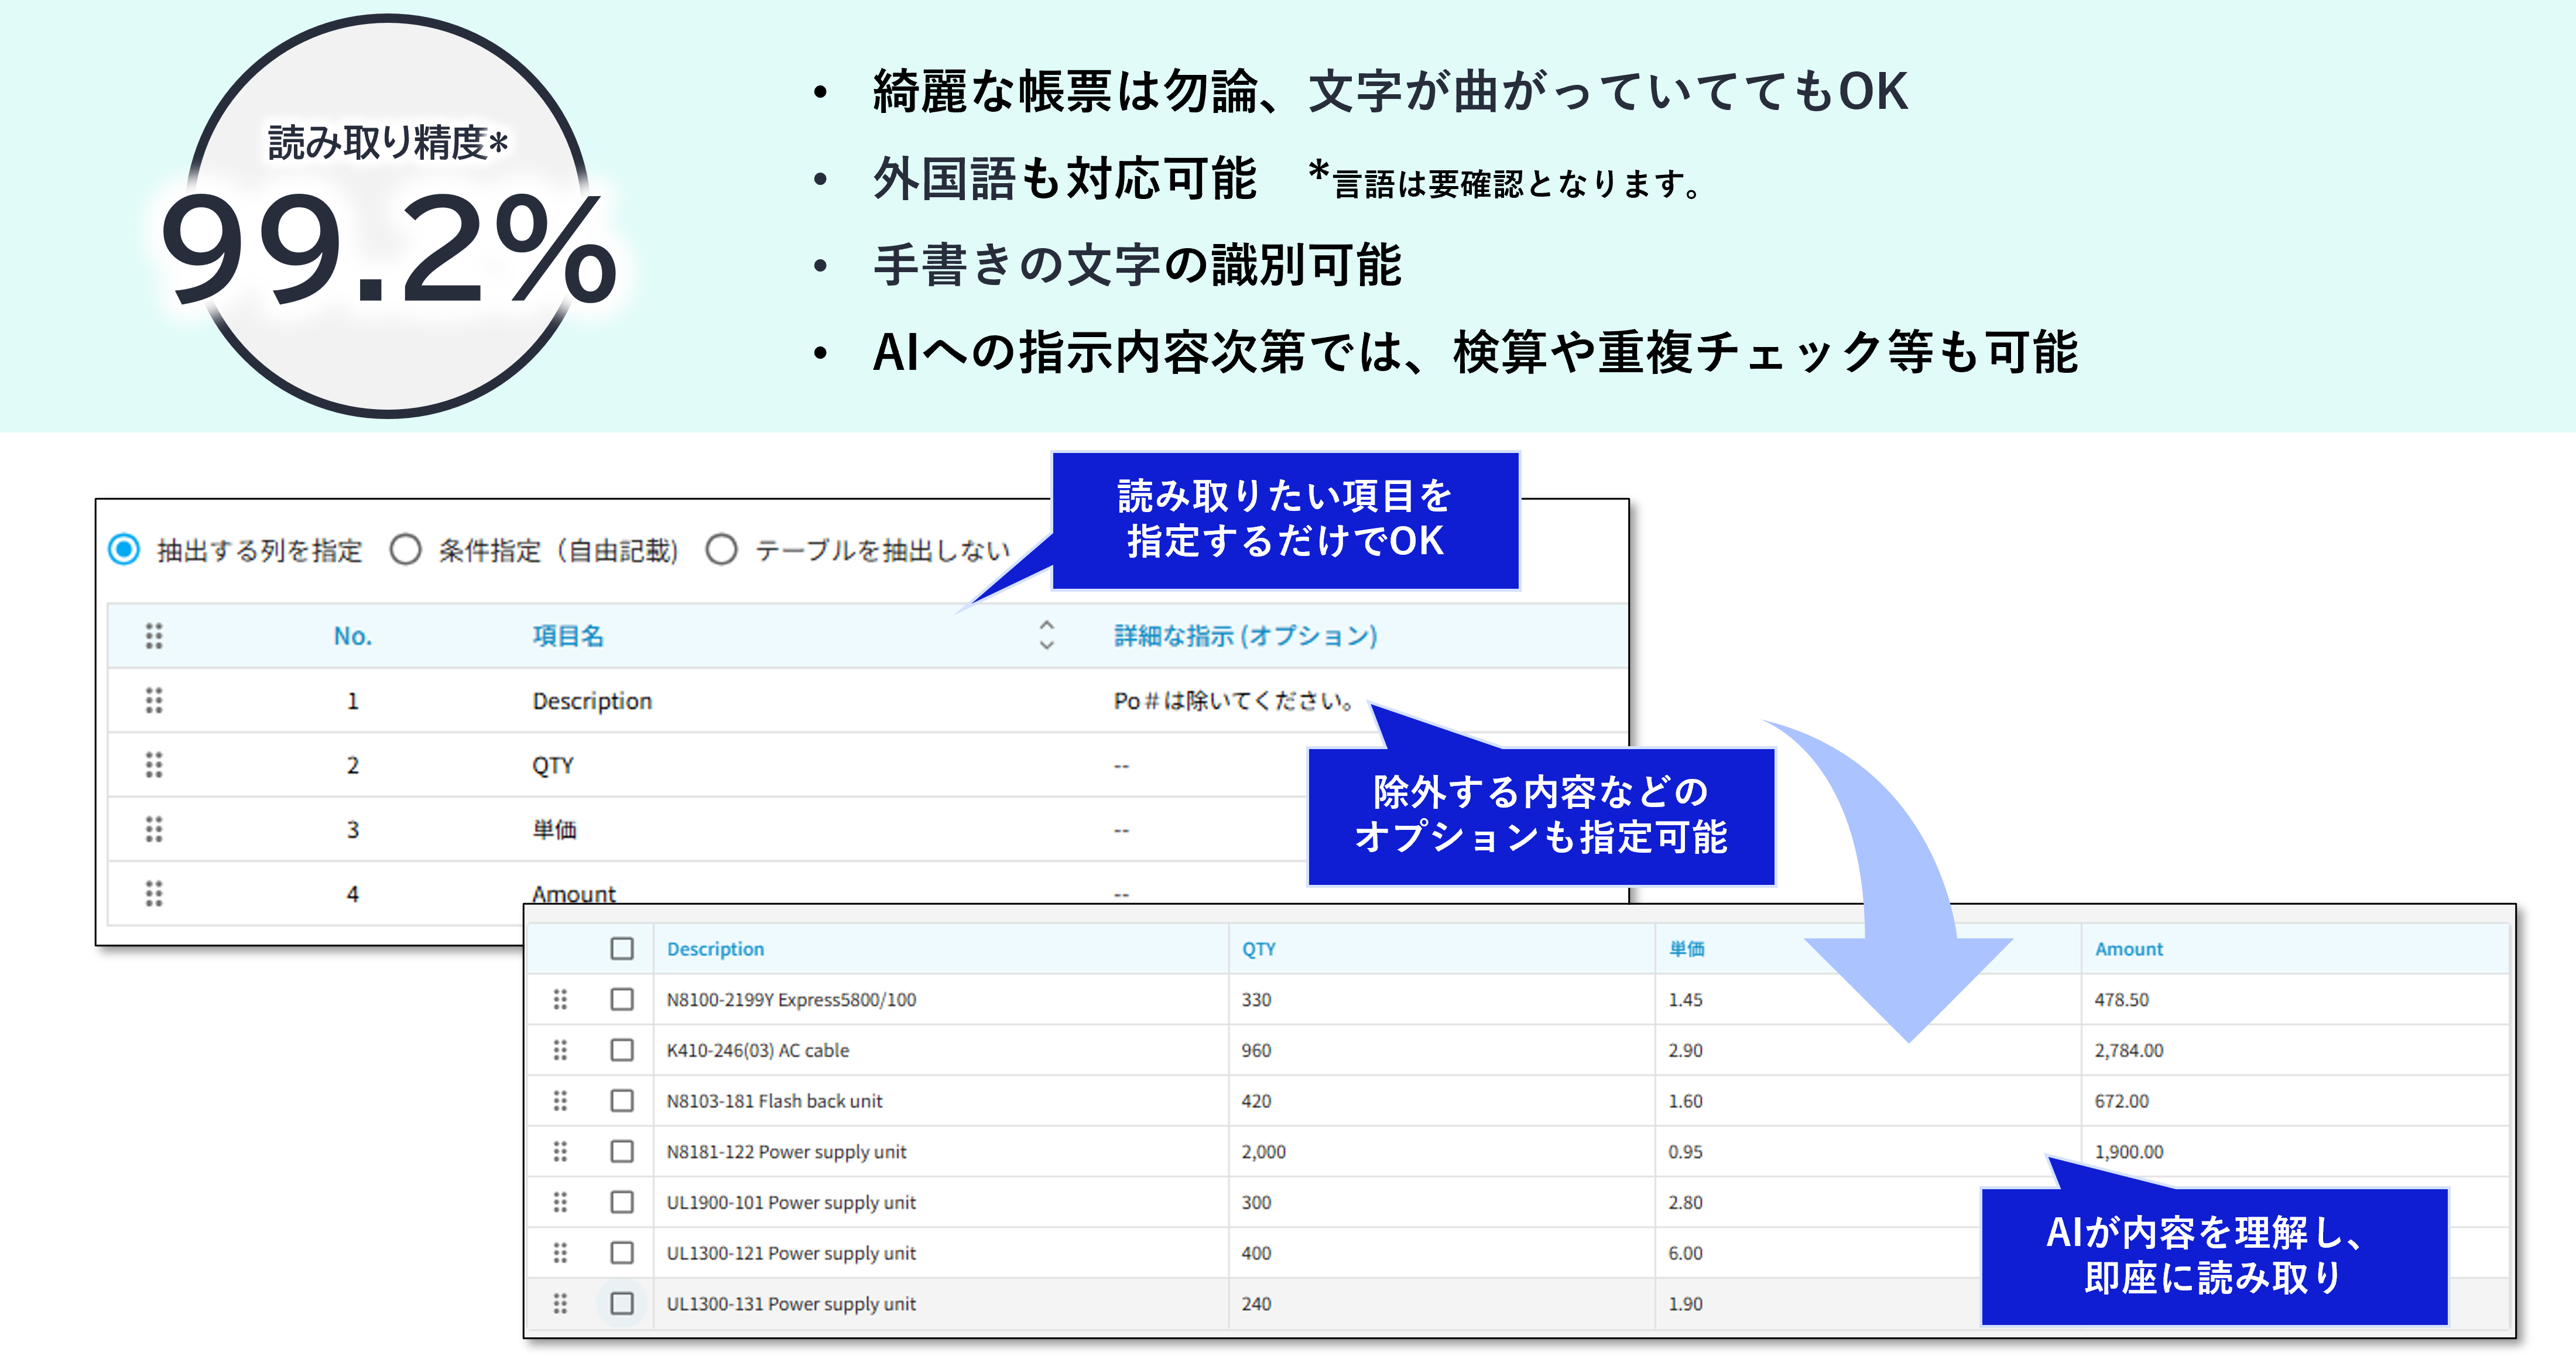Click drag handle for N8100-2199Y Express5800 result row
This screenshot has height=1356, width=2576.
coord(560,999)
